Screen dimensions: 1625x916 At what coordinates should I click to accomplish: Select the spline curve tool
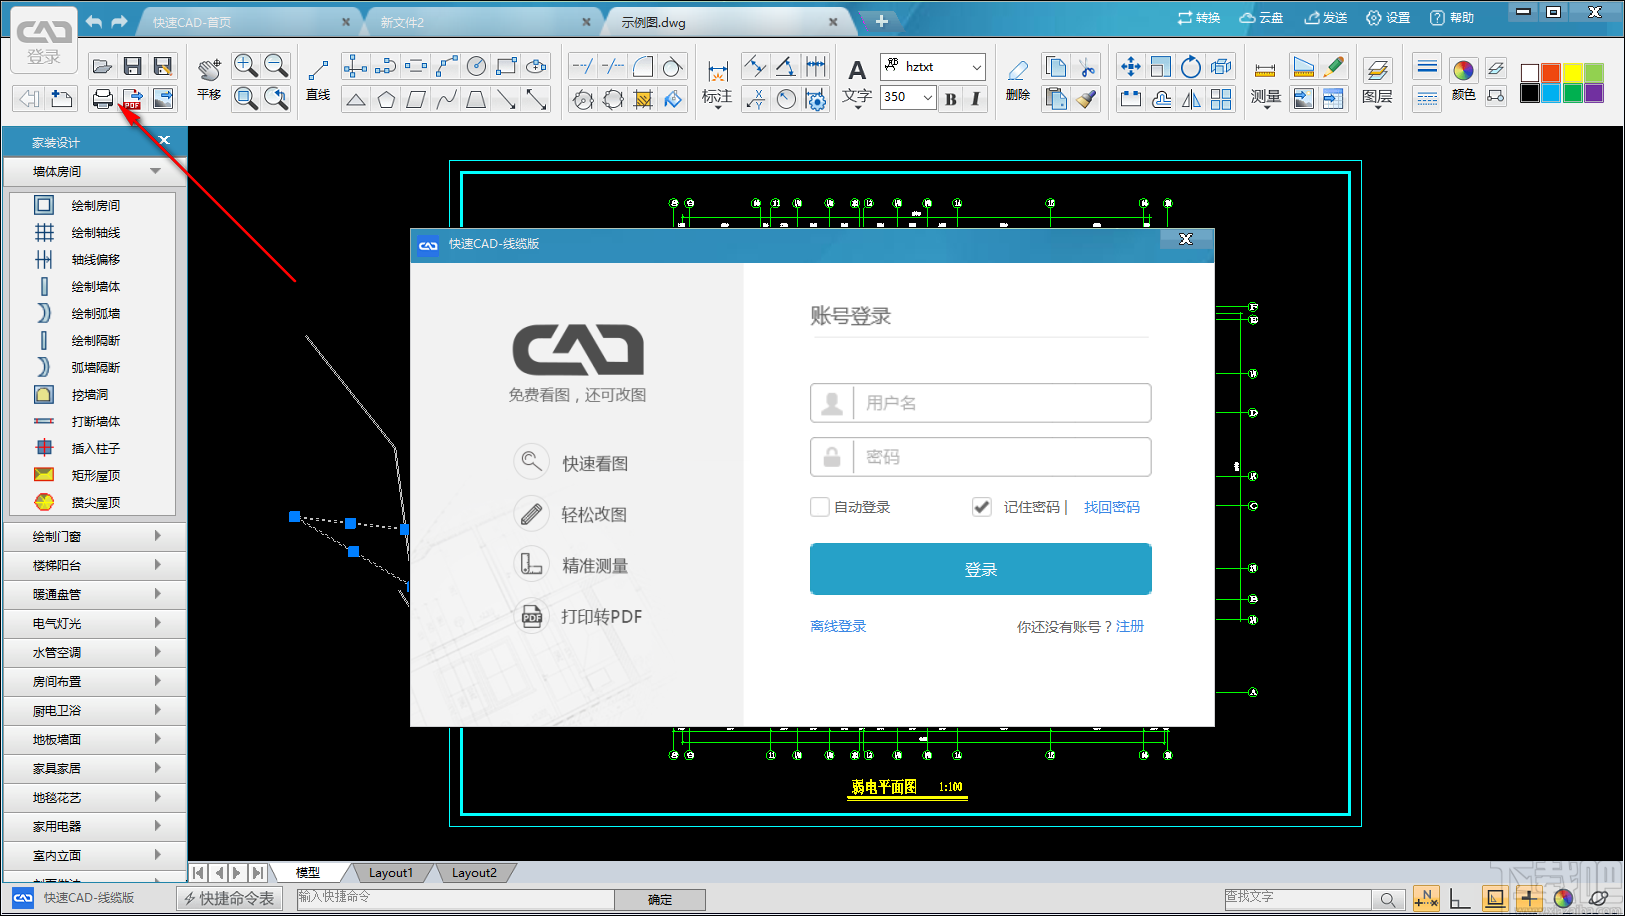tap(447, 99)
